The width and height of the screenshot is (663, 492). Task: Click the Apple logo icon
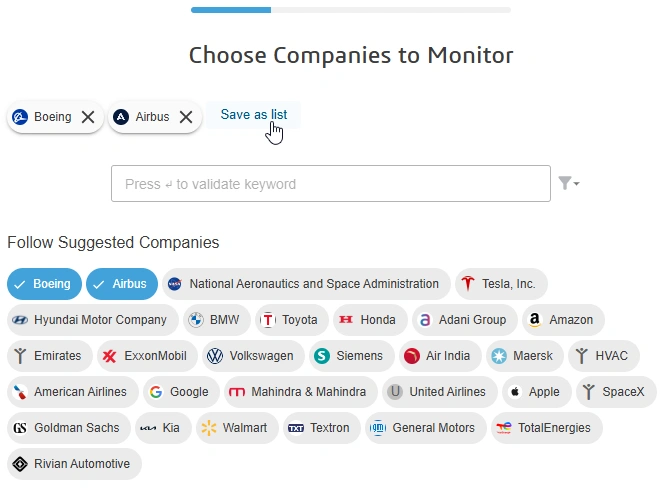515,392
